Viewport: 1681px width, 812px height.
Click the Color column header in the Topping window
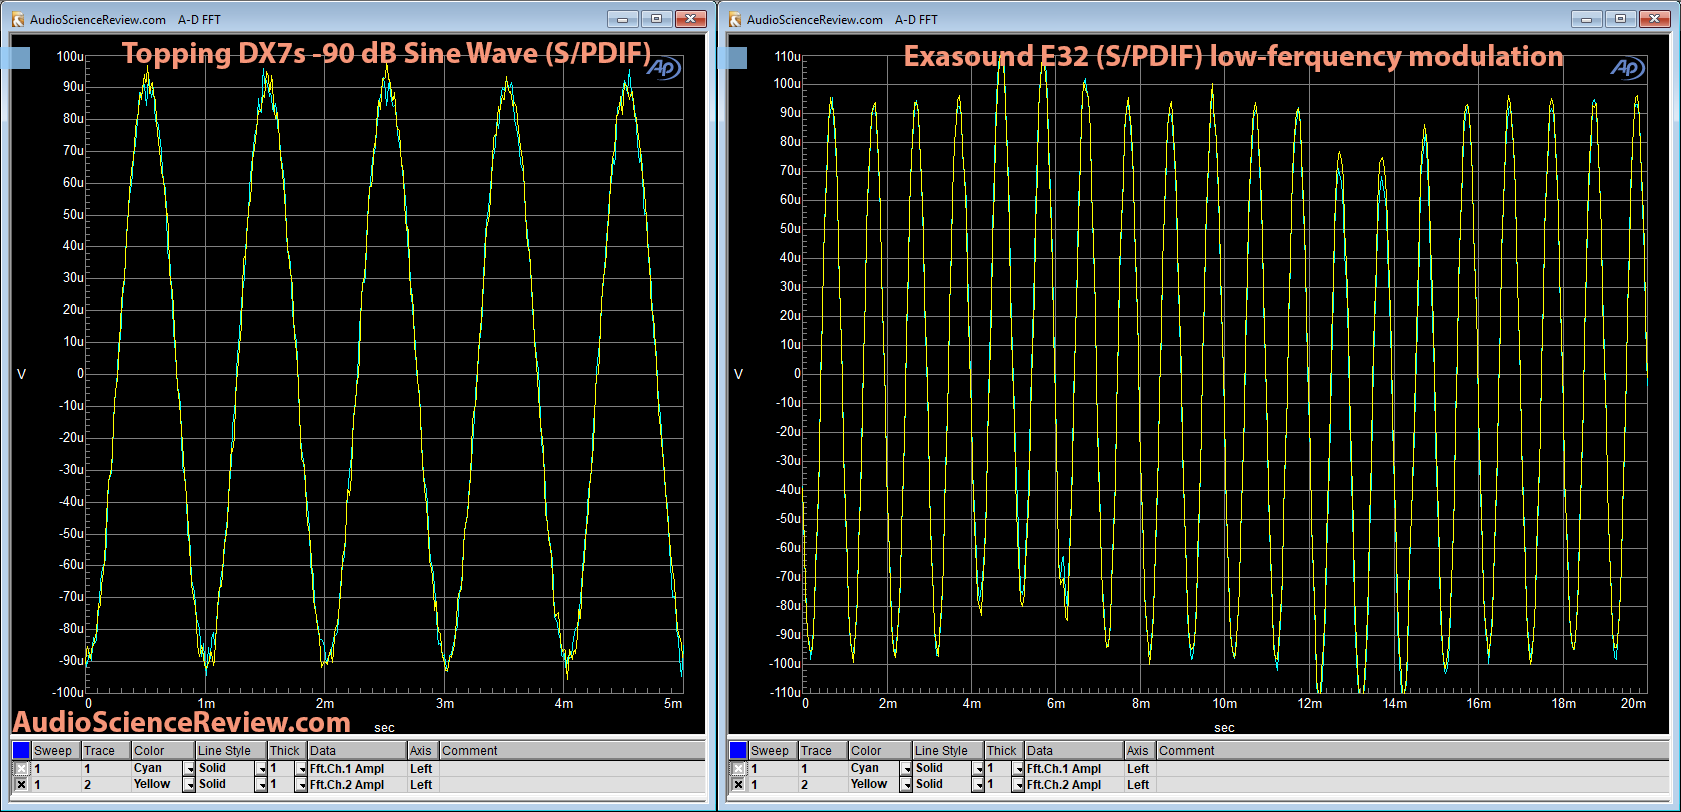(x=163, y=750)
